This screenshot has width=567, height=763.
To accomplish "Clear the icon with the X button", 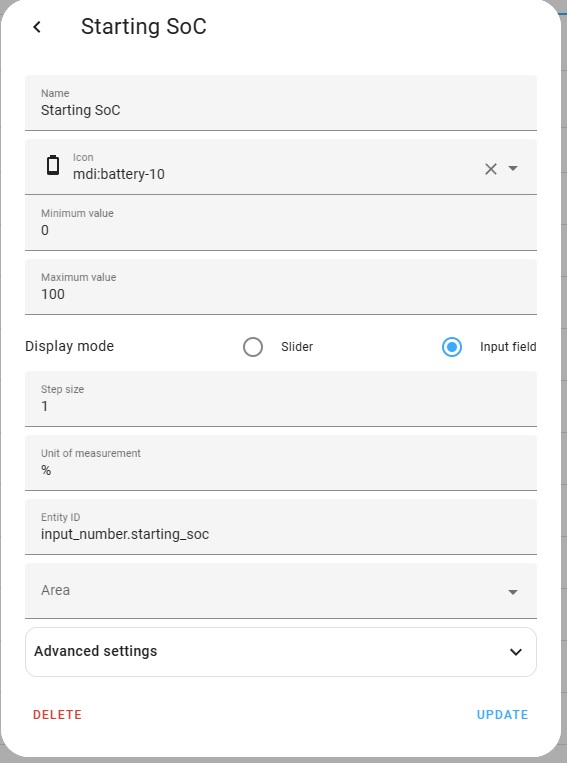I will tap(491, 169).
